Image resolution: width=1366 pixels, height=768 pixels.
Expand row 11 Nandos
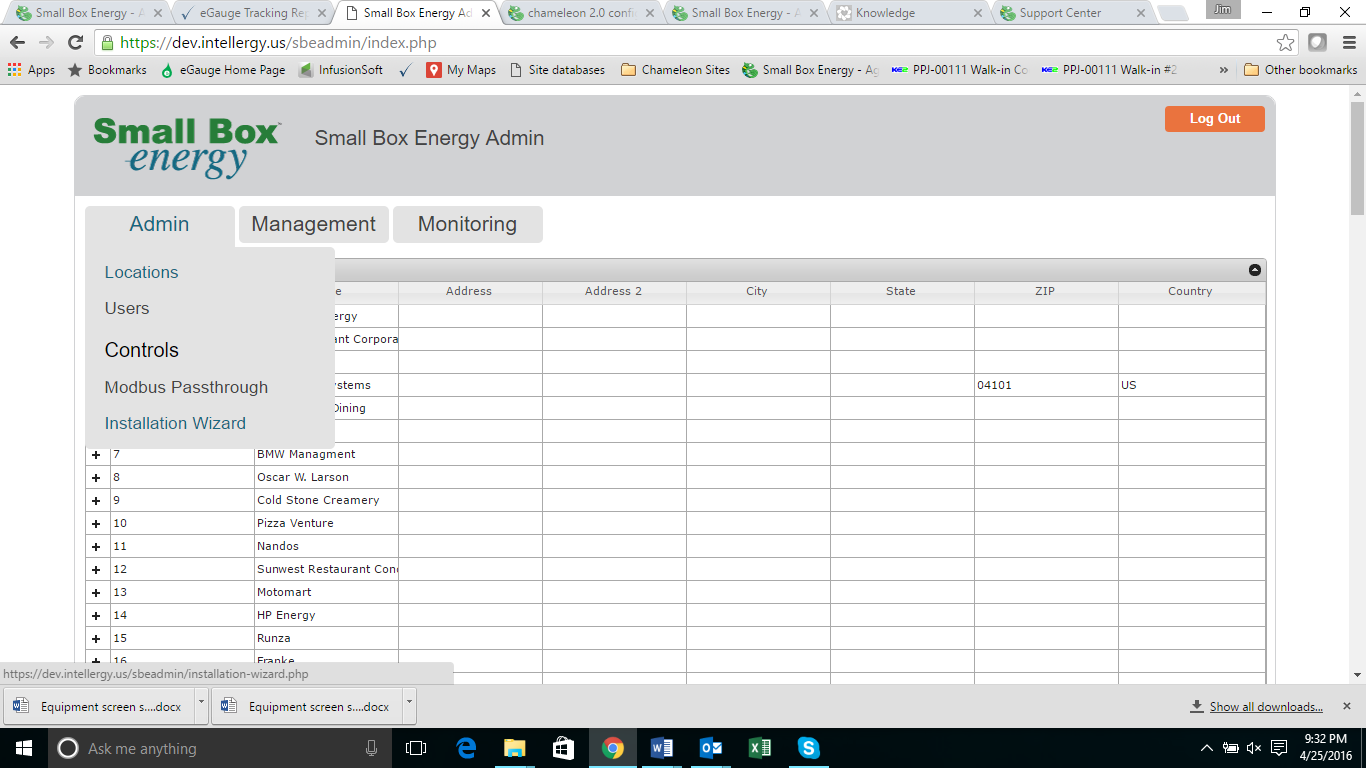point(96,547)
